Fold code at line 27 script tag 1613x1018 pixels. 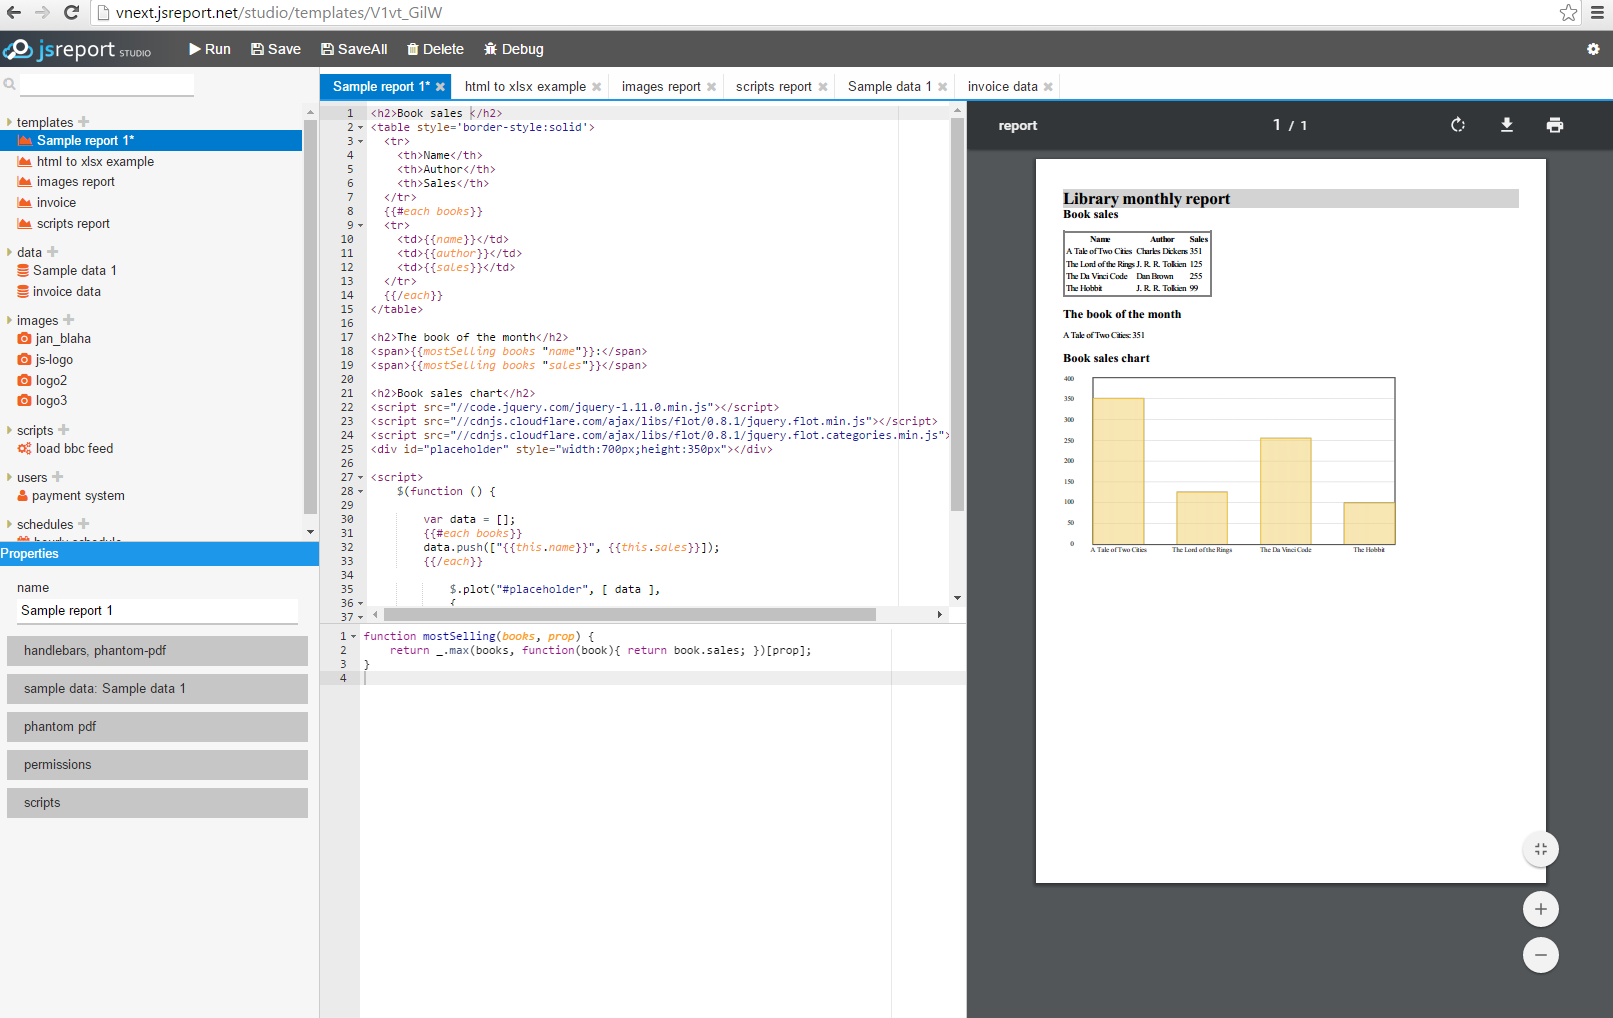pyautogui.click(x=361, y=478)
